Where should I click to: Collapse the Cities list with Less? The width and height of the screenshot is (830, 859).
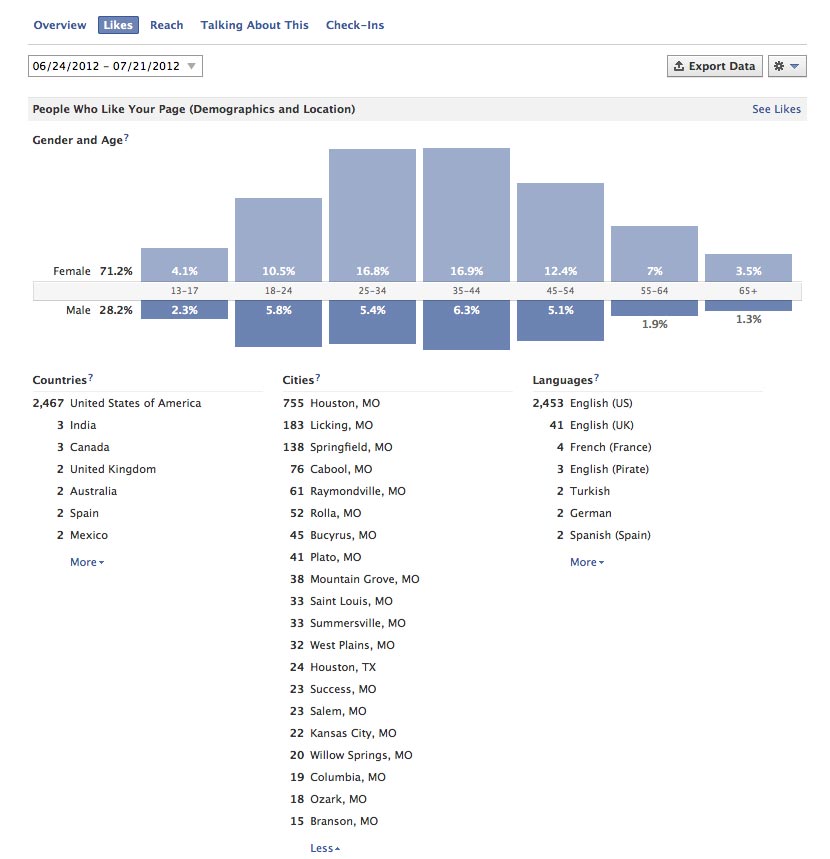(324, 849)
